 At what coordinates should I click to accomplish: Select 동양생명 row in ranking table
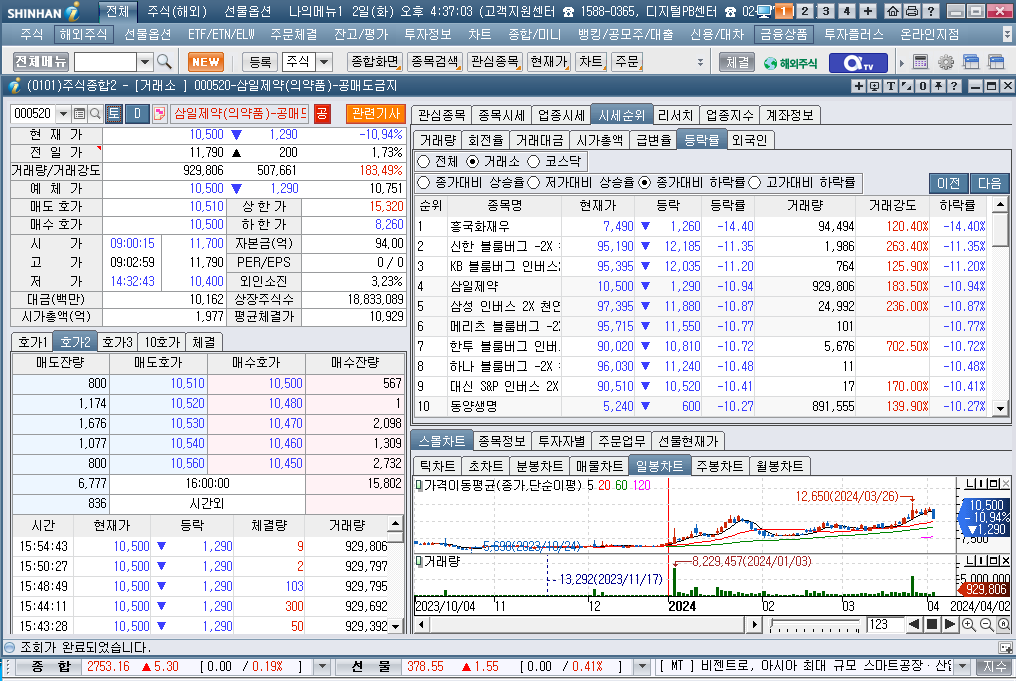(x=702, y=406)
